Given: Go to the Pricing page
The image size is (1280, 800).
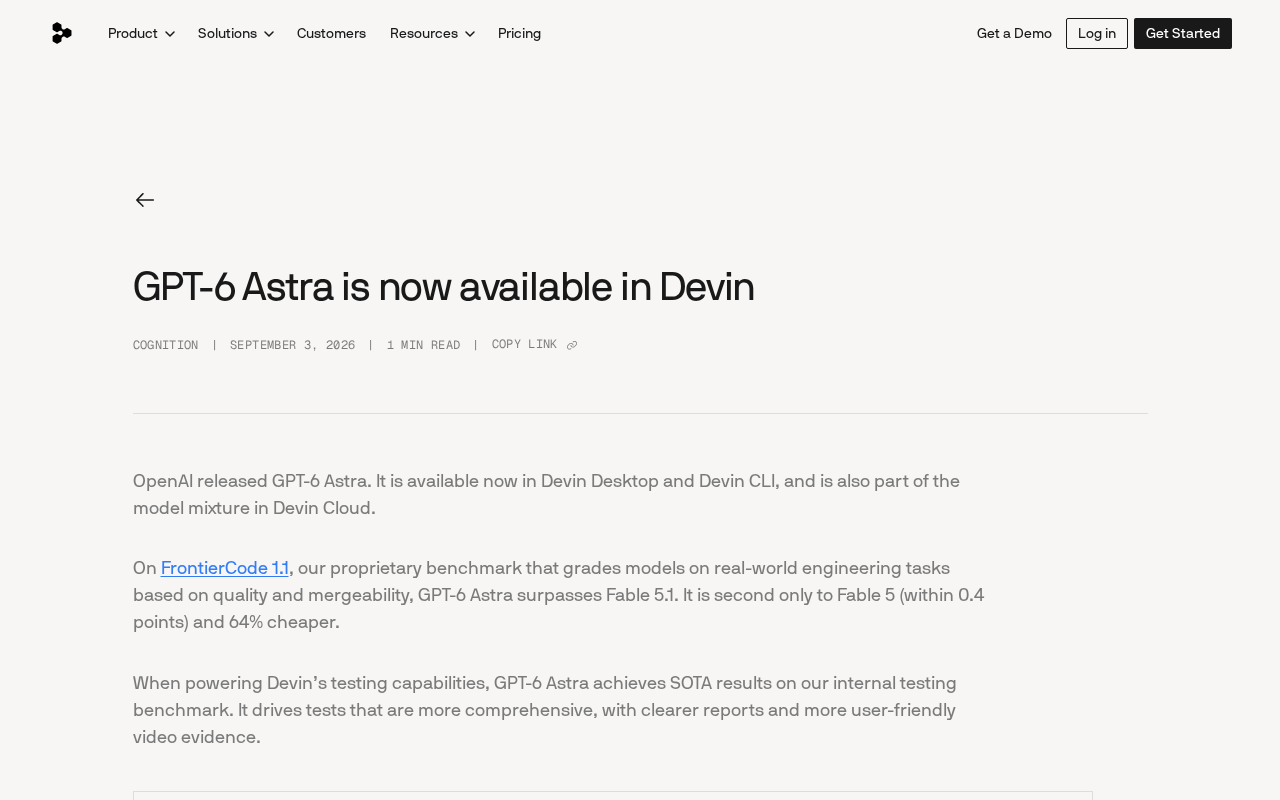Looking at the screenshot, I should coord(519,33).
